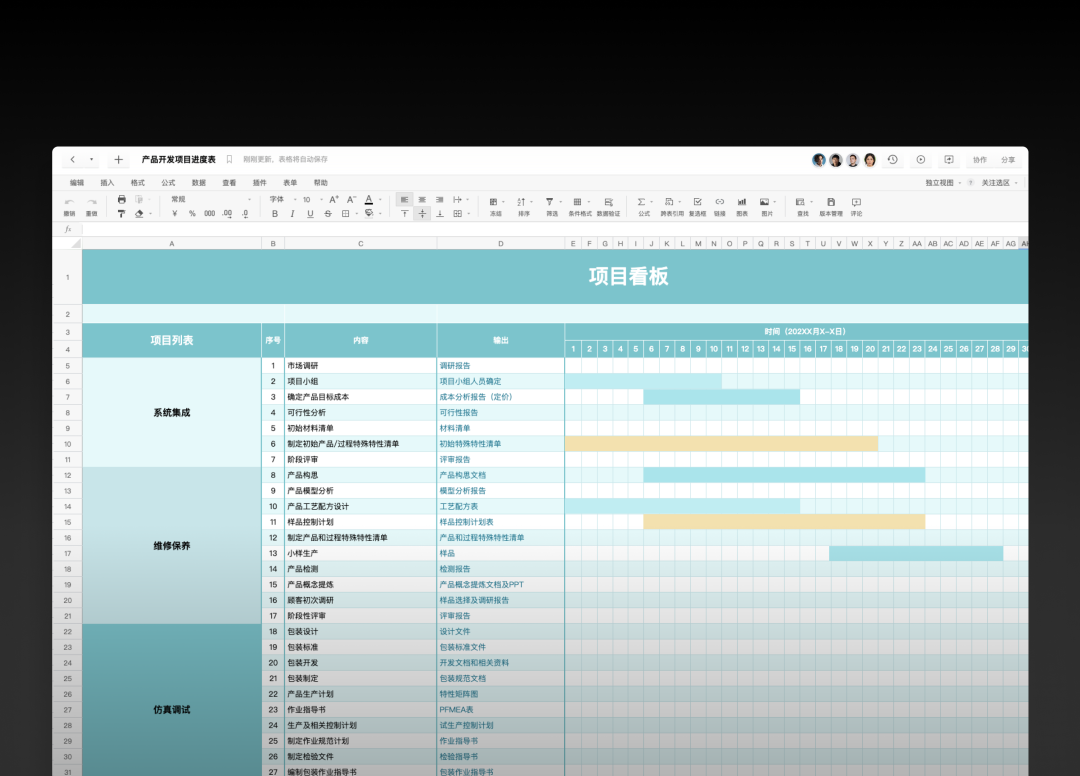The height and width of the screenshot is (776, 1080).
Task: Expand the filter (筛选) dropdown
Action: 561,202
